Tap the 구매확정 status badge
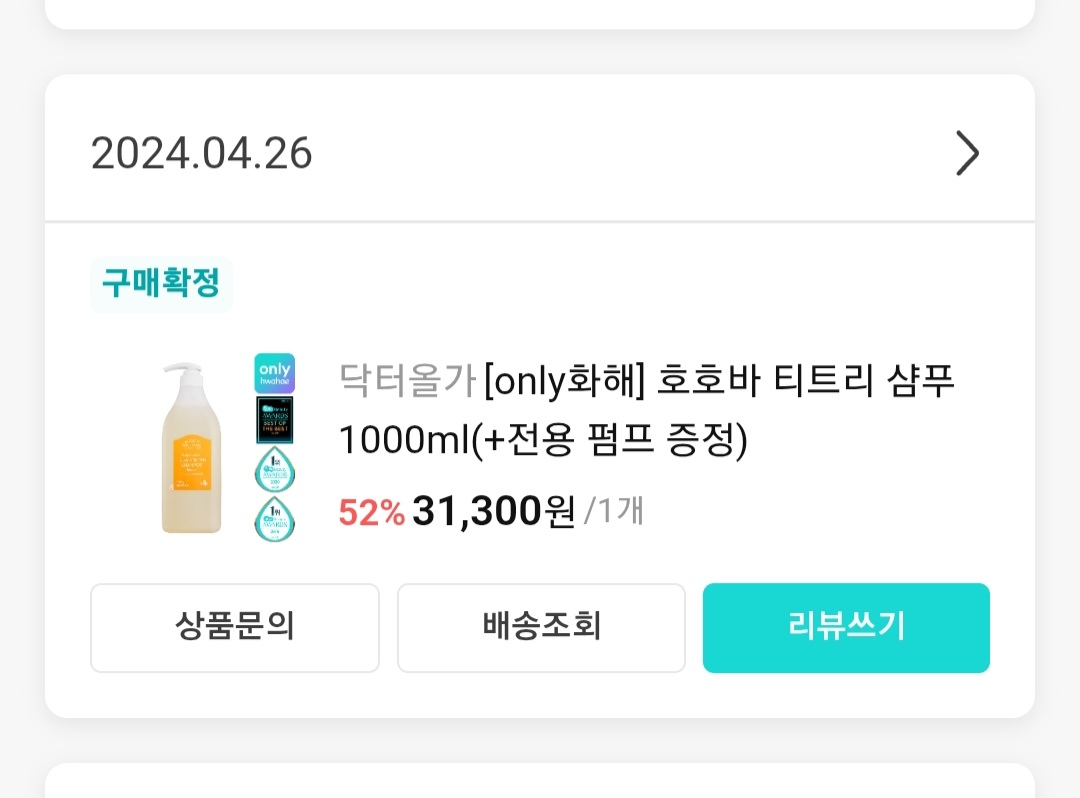This screenshot has height=798, width=1080. pos(161,284)
